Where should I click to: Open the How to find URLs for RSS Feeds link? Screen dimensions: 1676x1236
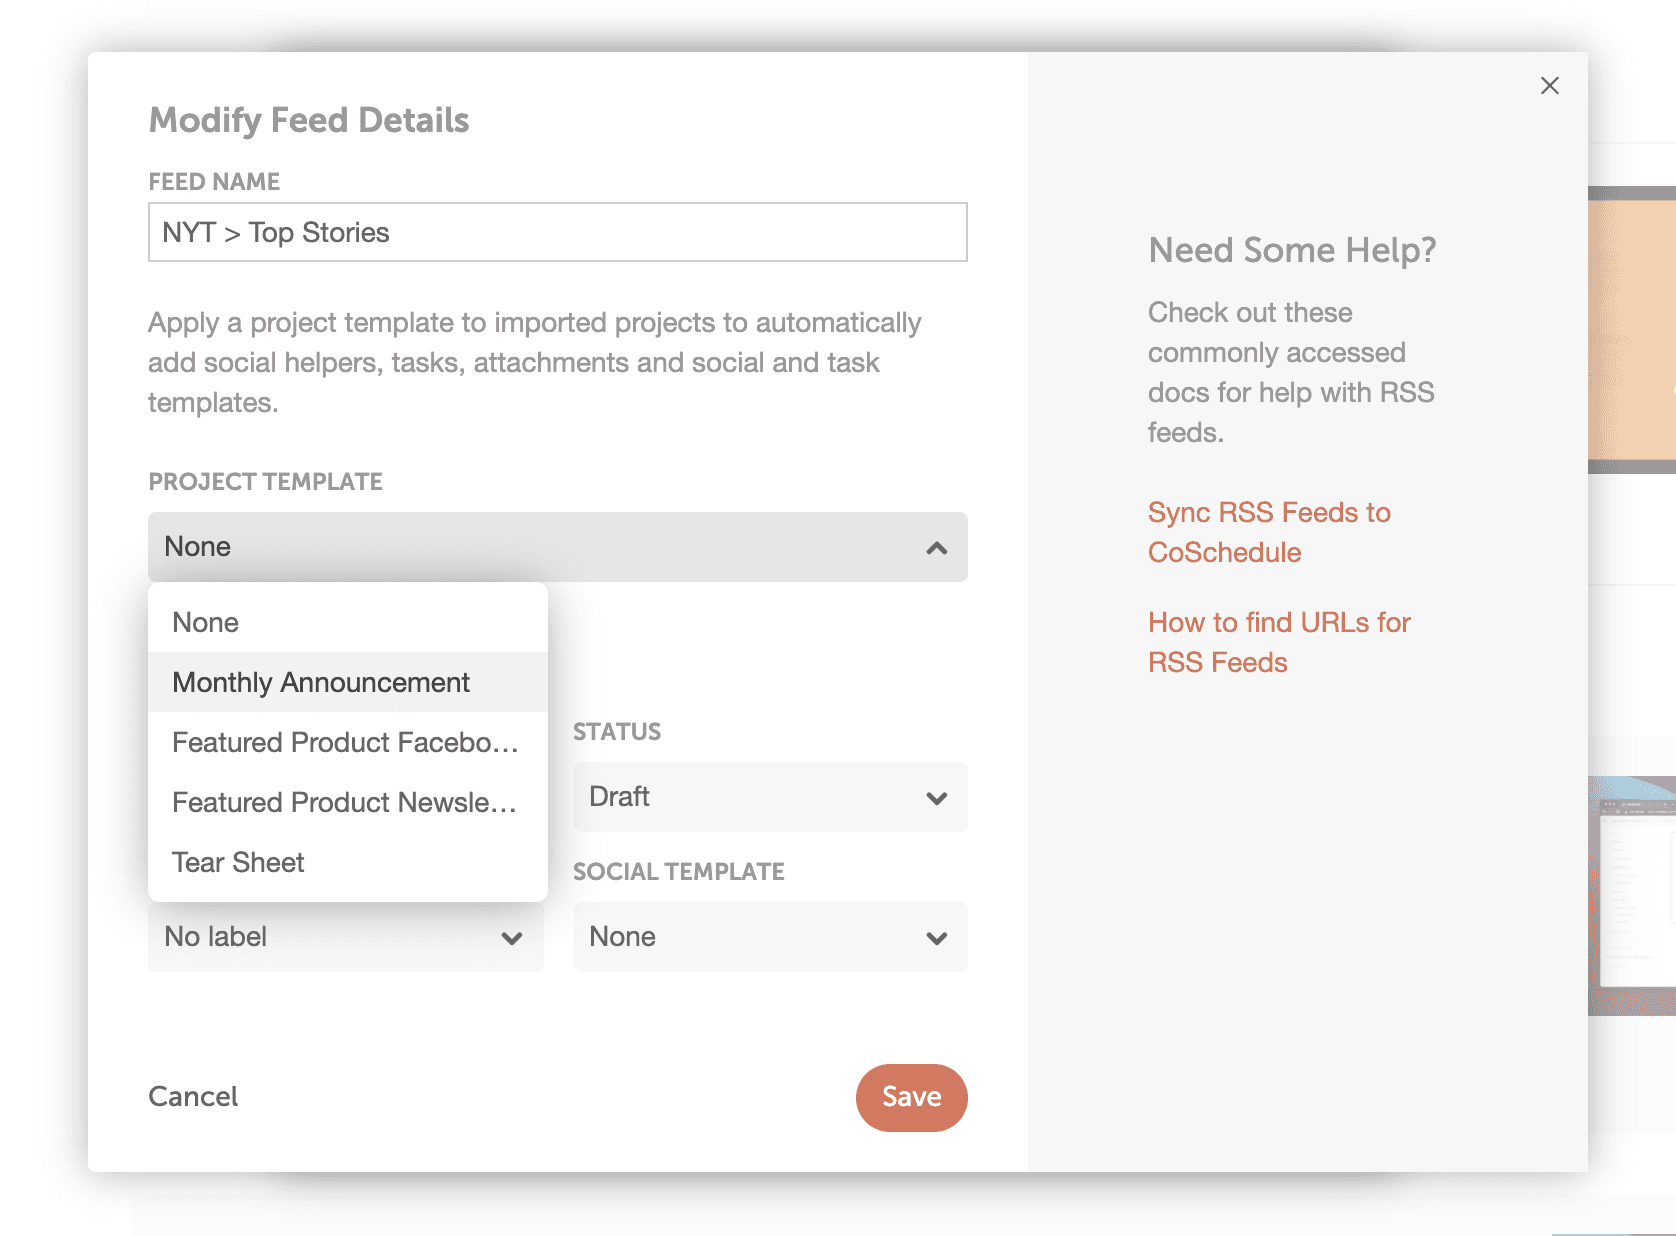pos(1278,642)
